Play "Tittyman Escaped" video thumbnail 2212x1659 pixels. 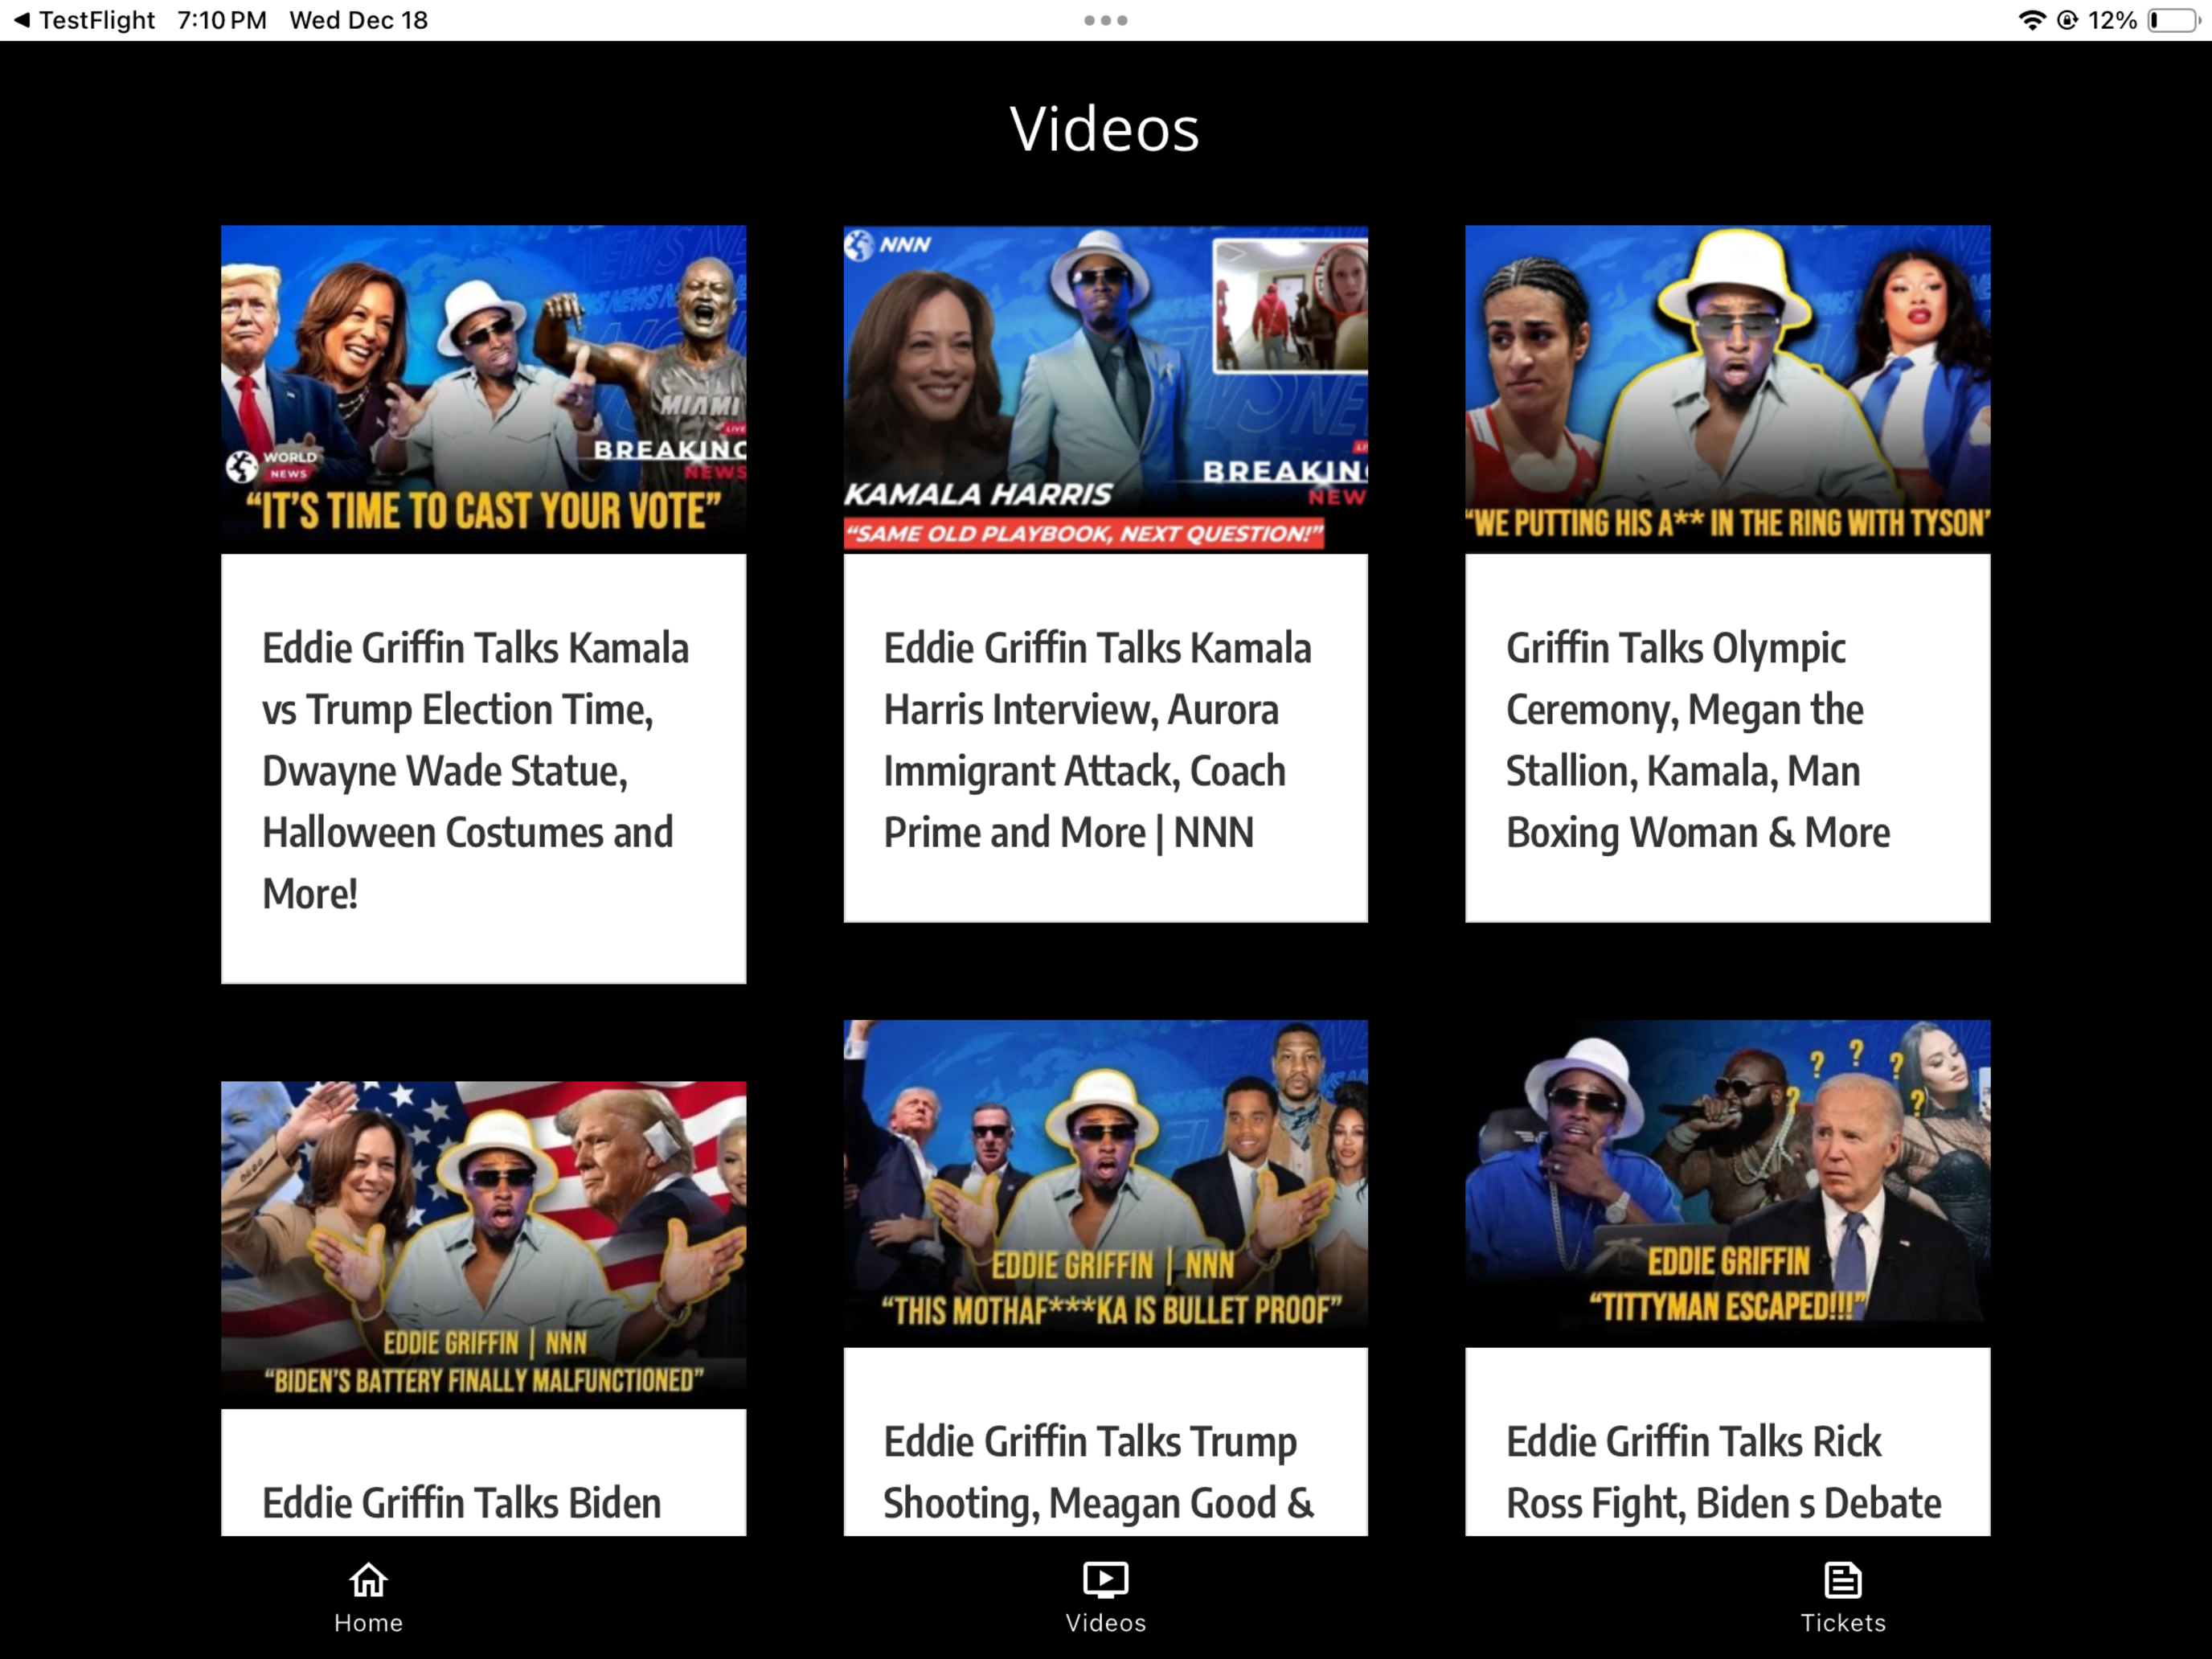1727,1184
